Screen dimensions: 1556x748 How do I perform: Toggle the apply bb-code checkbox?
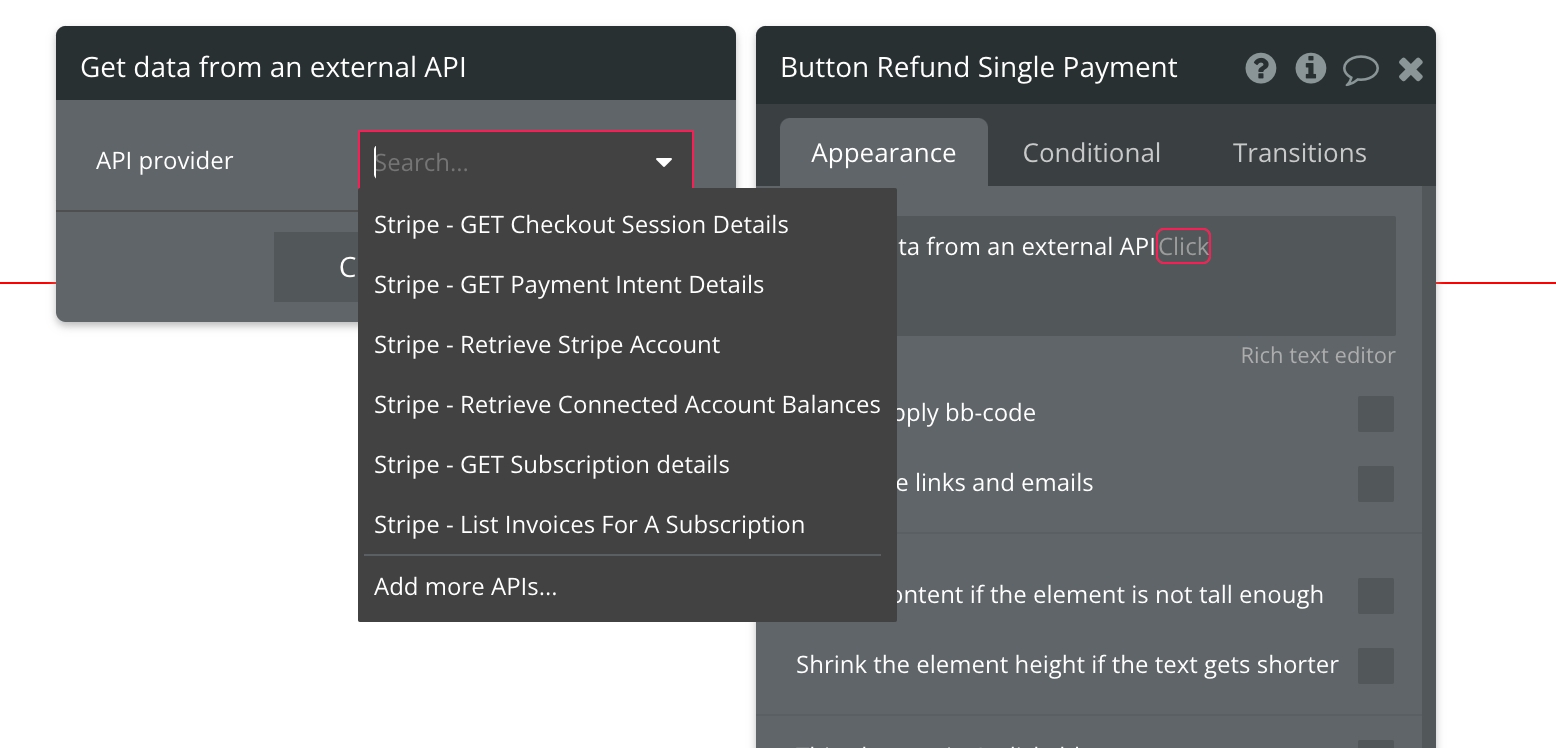pyautogui.click(x=1375, y=414)
